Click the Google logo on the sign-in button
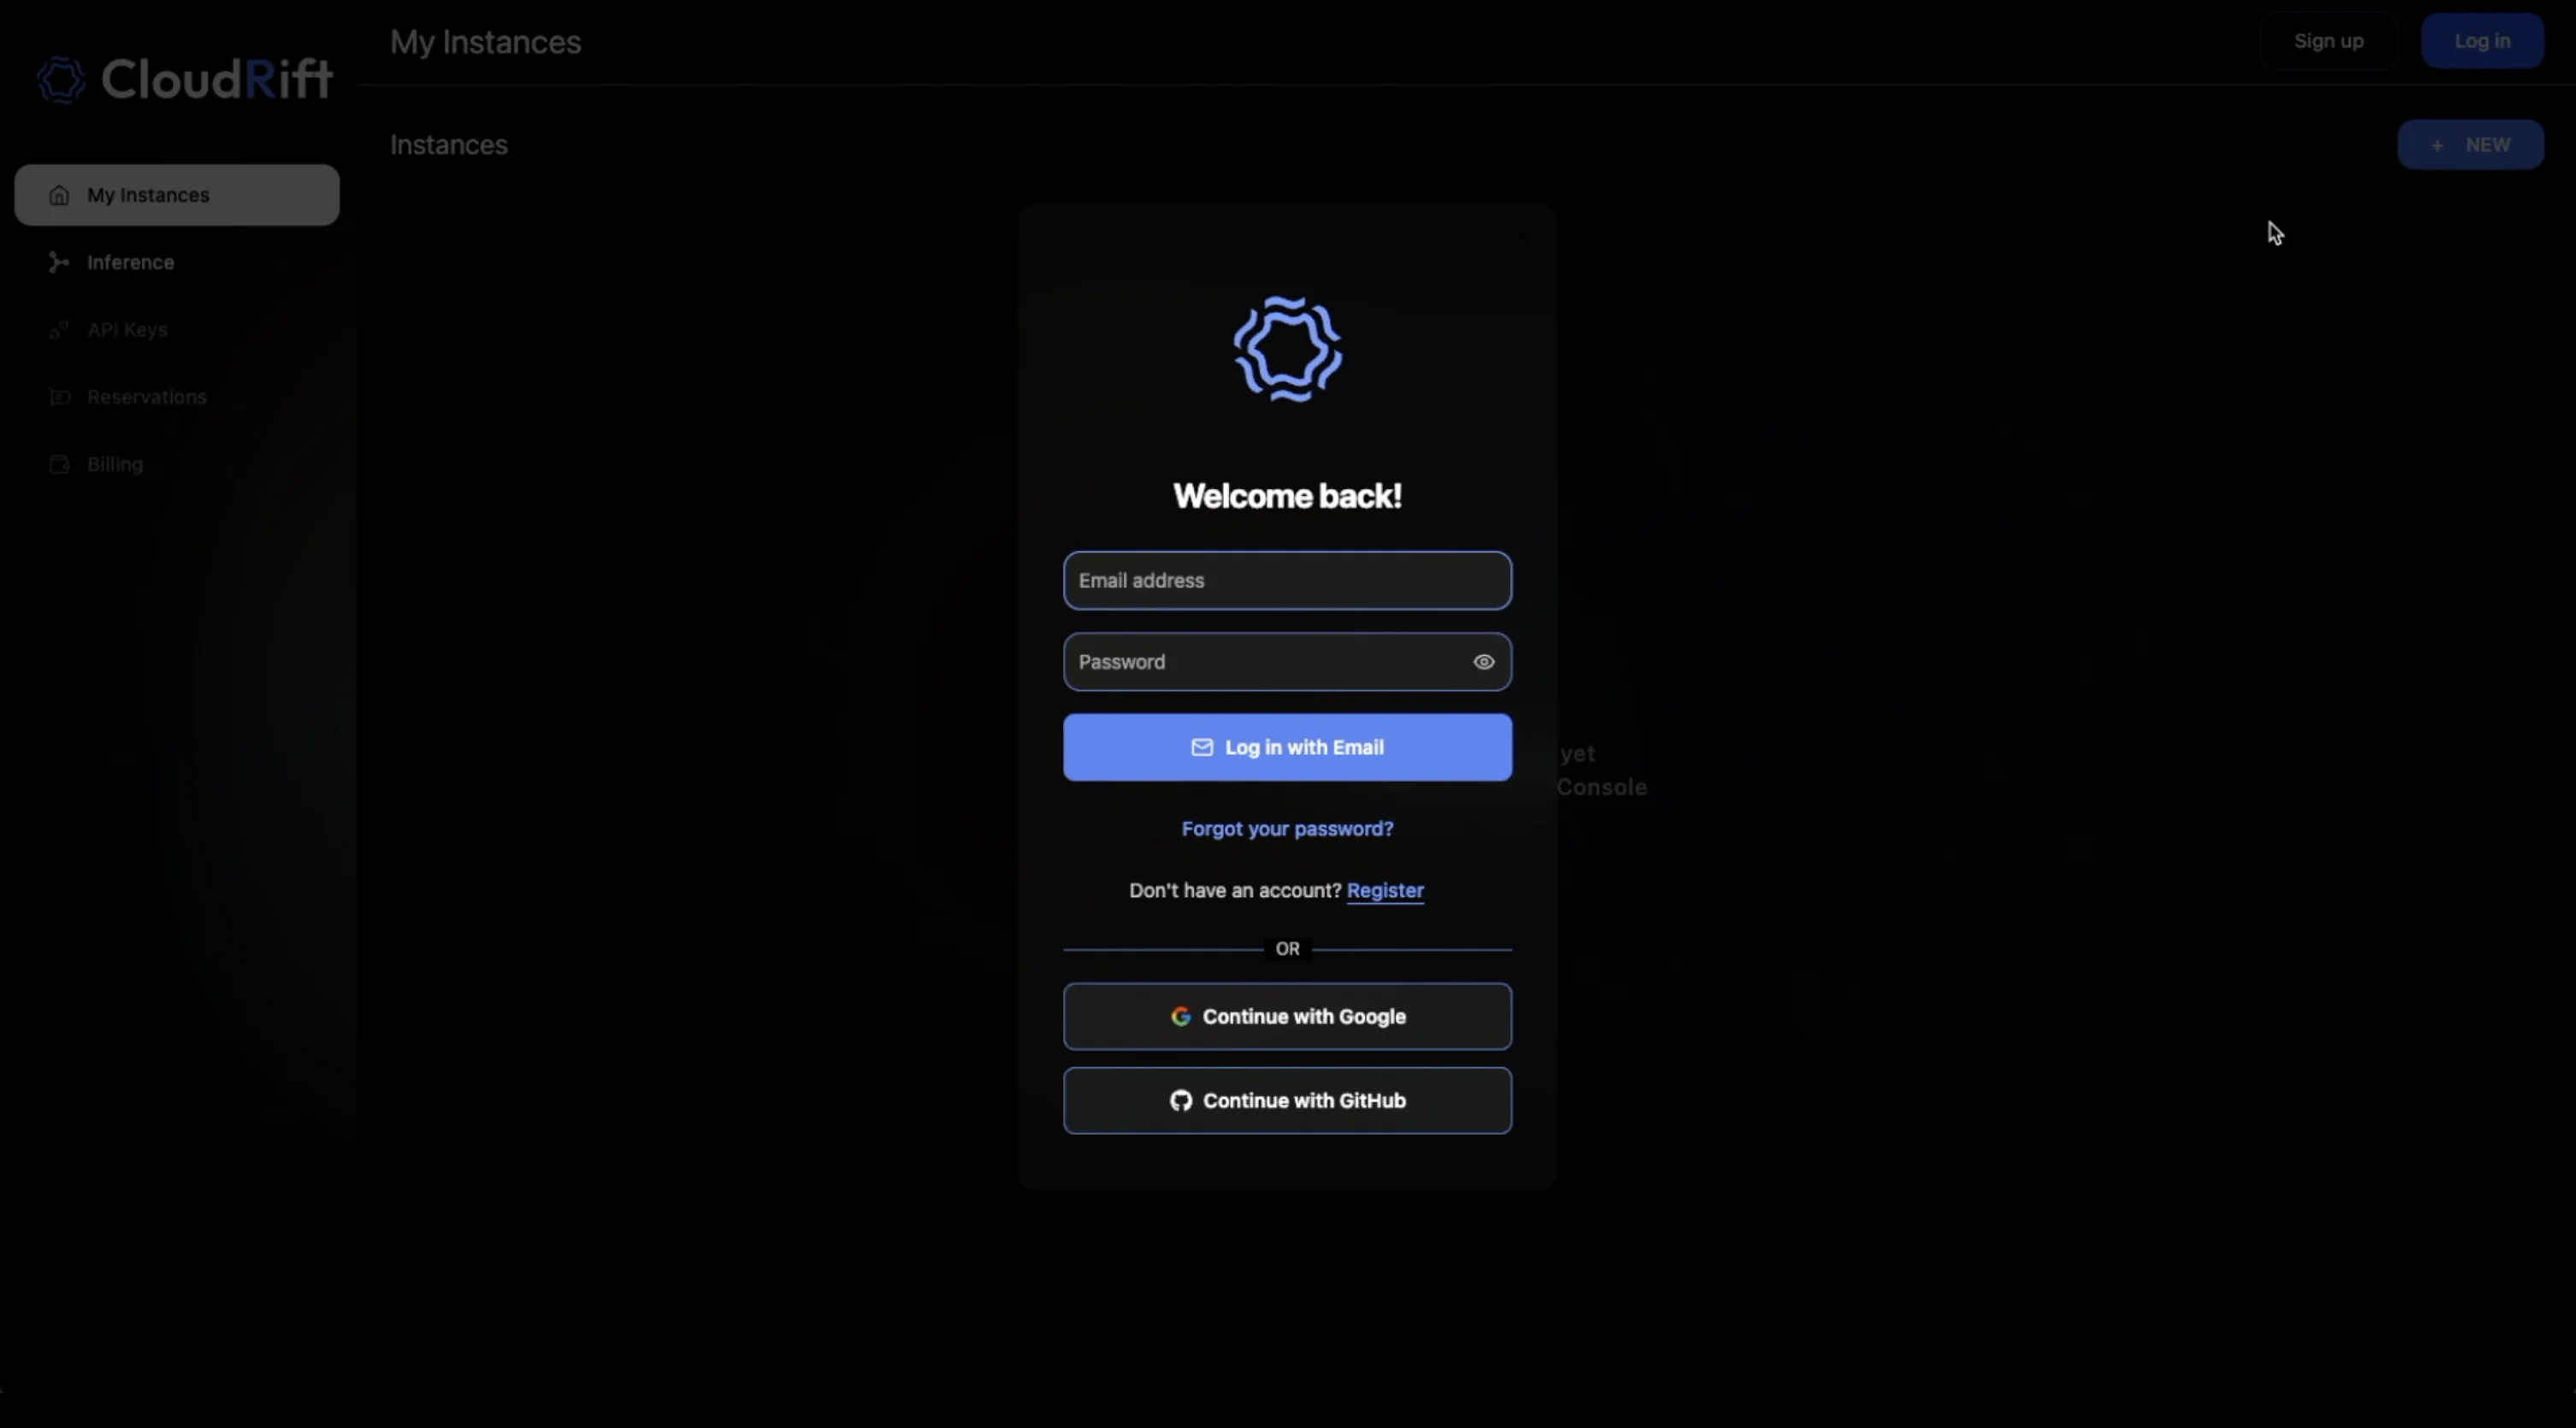The width and height of the screenshot is (2576, 1428). tap(1180, 1016)
